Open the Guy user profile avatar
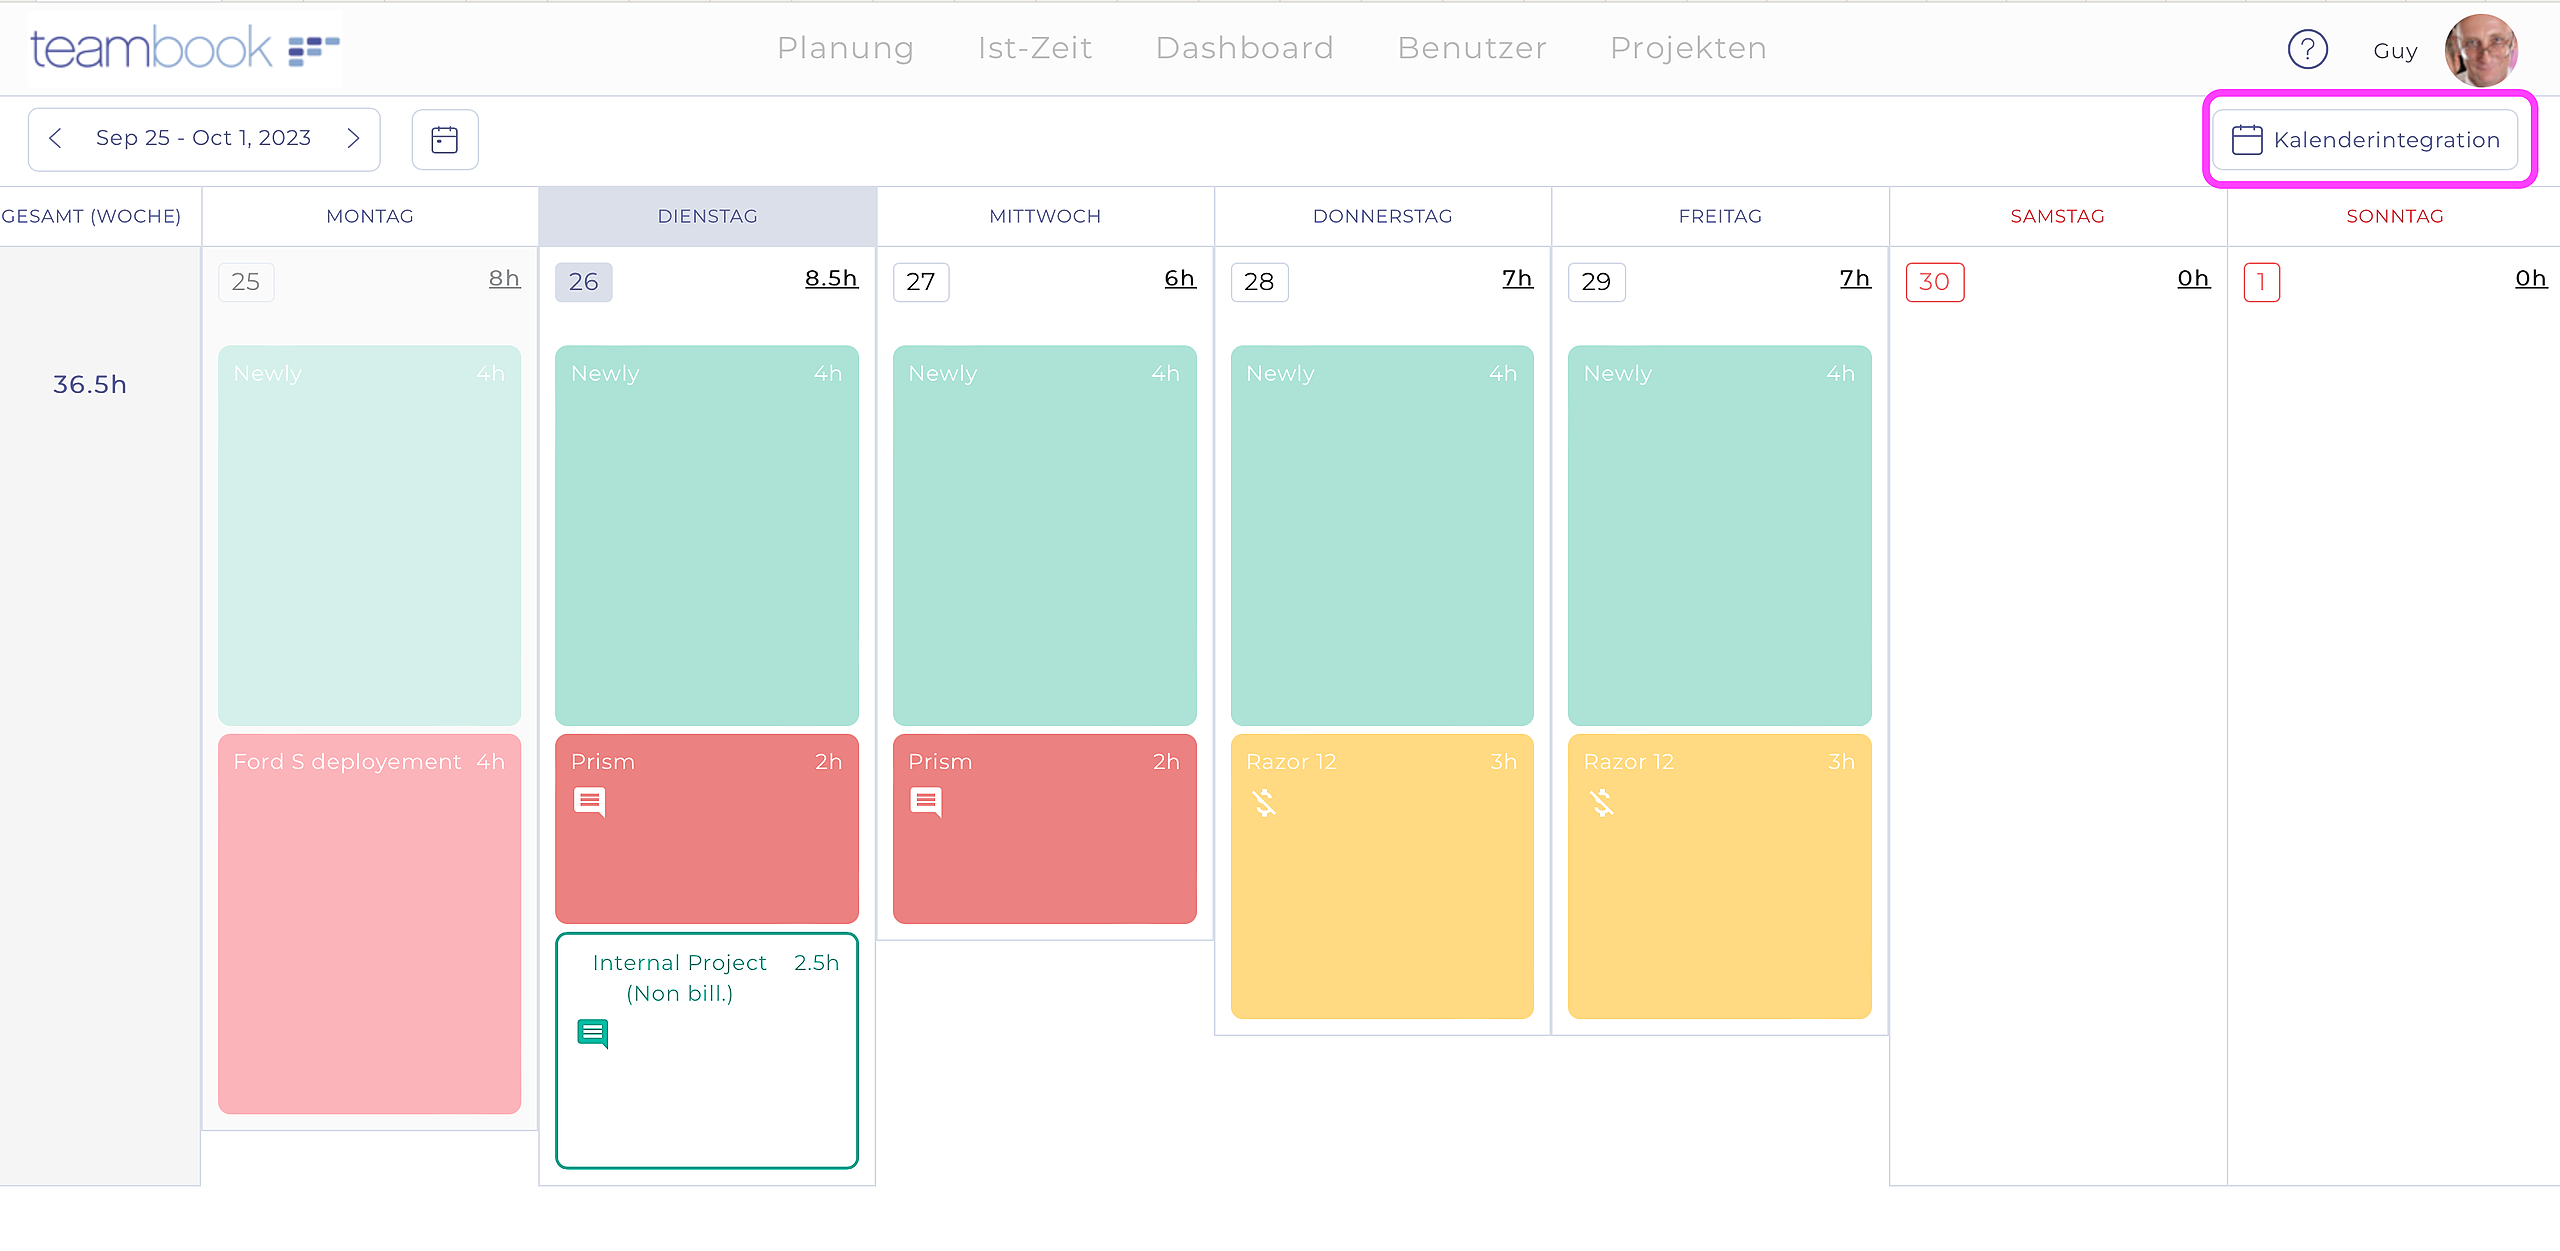Viewport: 2560px width, 1251px height. click(2480, 50)
